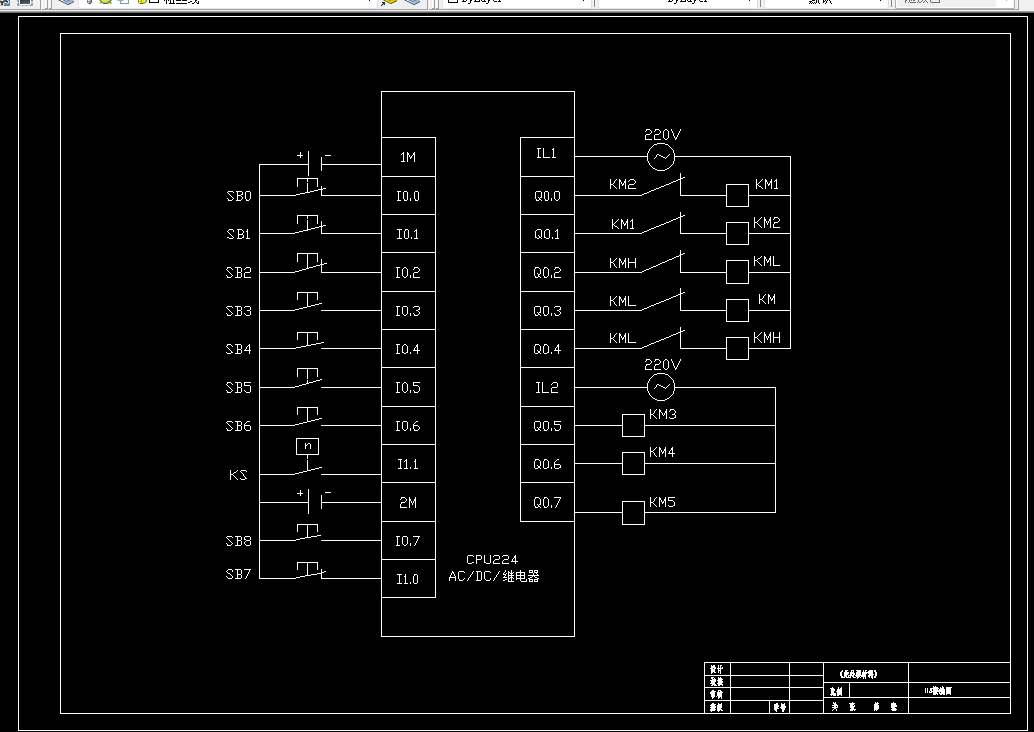Select the KMH contact label on Q0.2 row
This screenshot has width=1034, height=732.
coord(623,263)
